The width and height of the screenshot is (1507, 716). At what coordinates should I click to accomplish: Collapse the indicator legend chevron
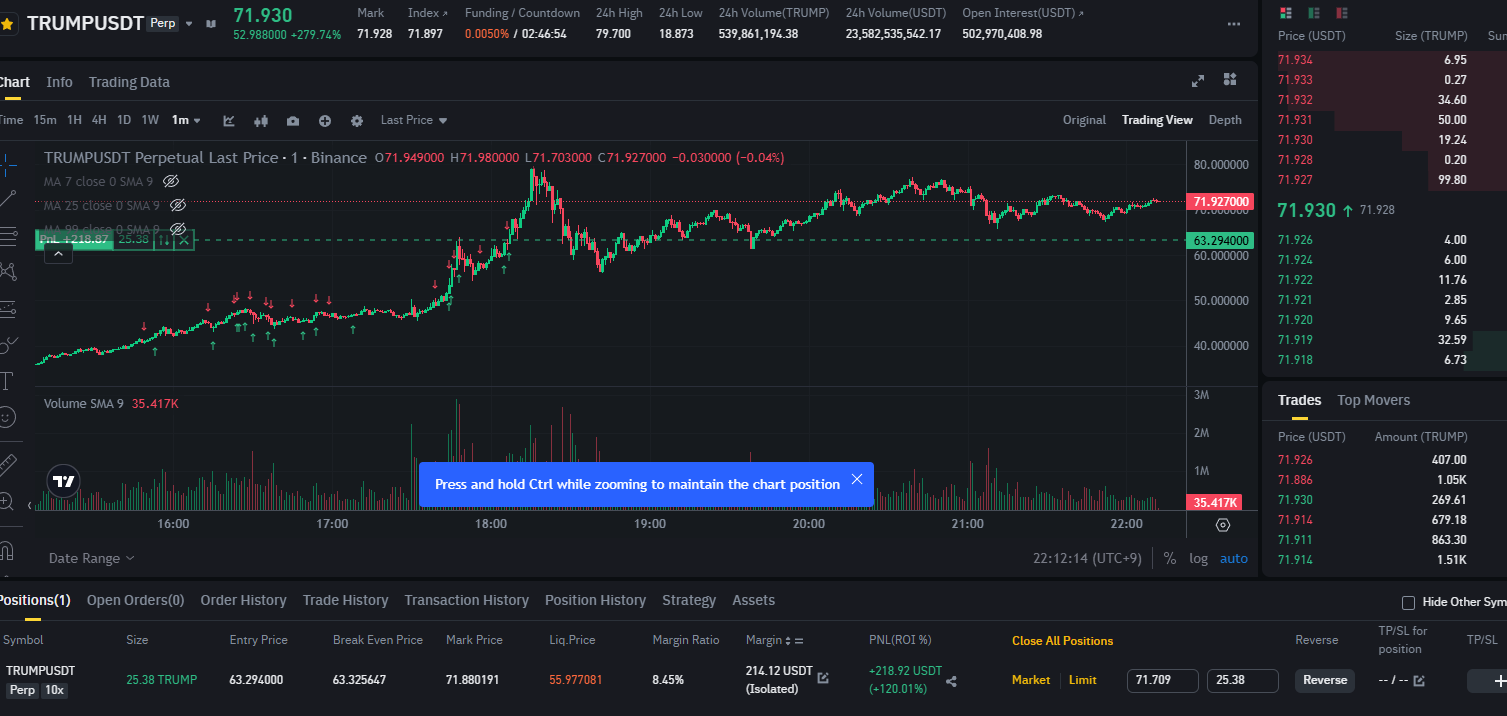(57, 254)
